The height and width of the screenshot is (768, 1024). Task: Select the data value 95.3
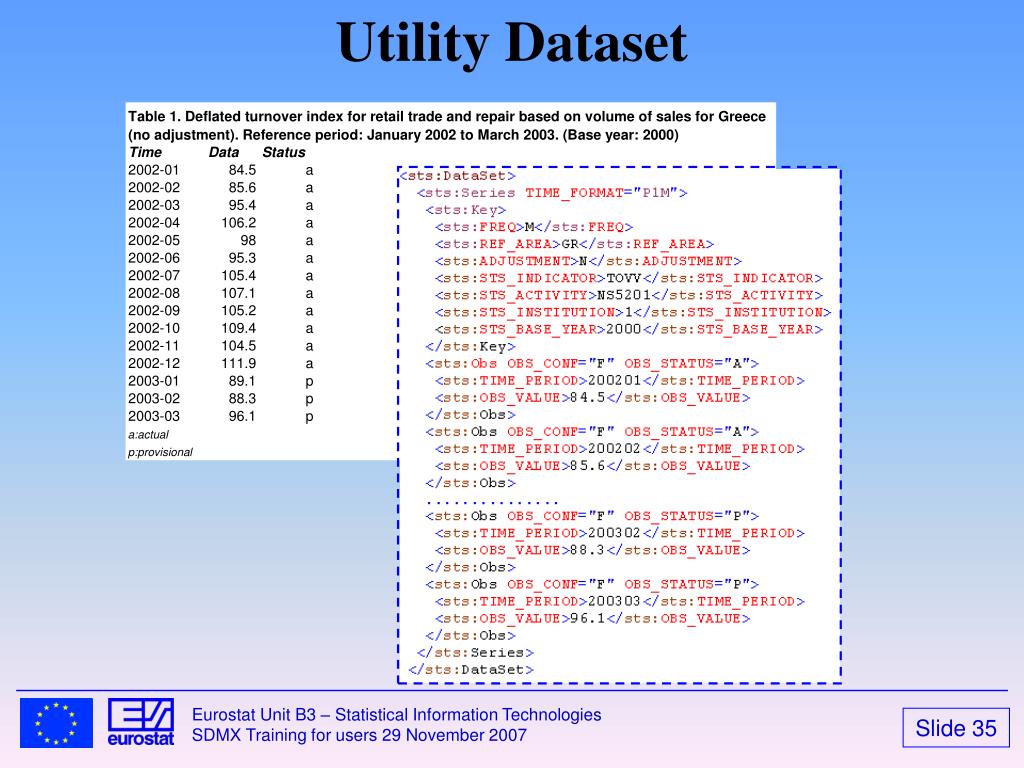(242, 258)
